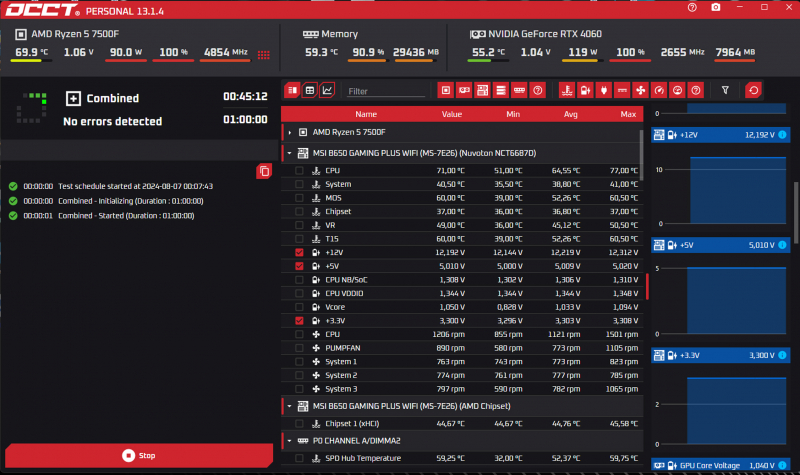800x475 pixels.
Task: Select the +3.3V graph header bar
Action: (x=720, y=355)
